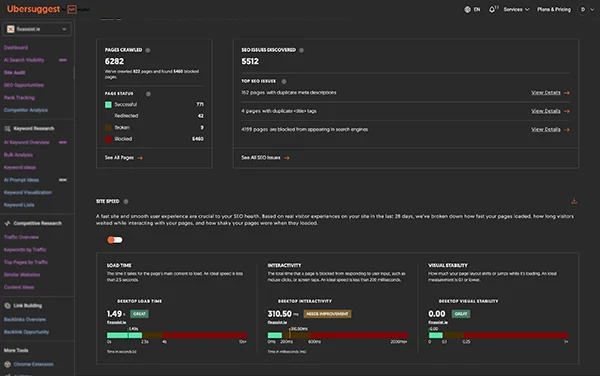Open AI Prompt Ideas
This screenshot has width=600, height=376.
pyautogui.click(x=21, y=180)
